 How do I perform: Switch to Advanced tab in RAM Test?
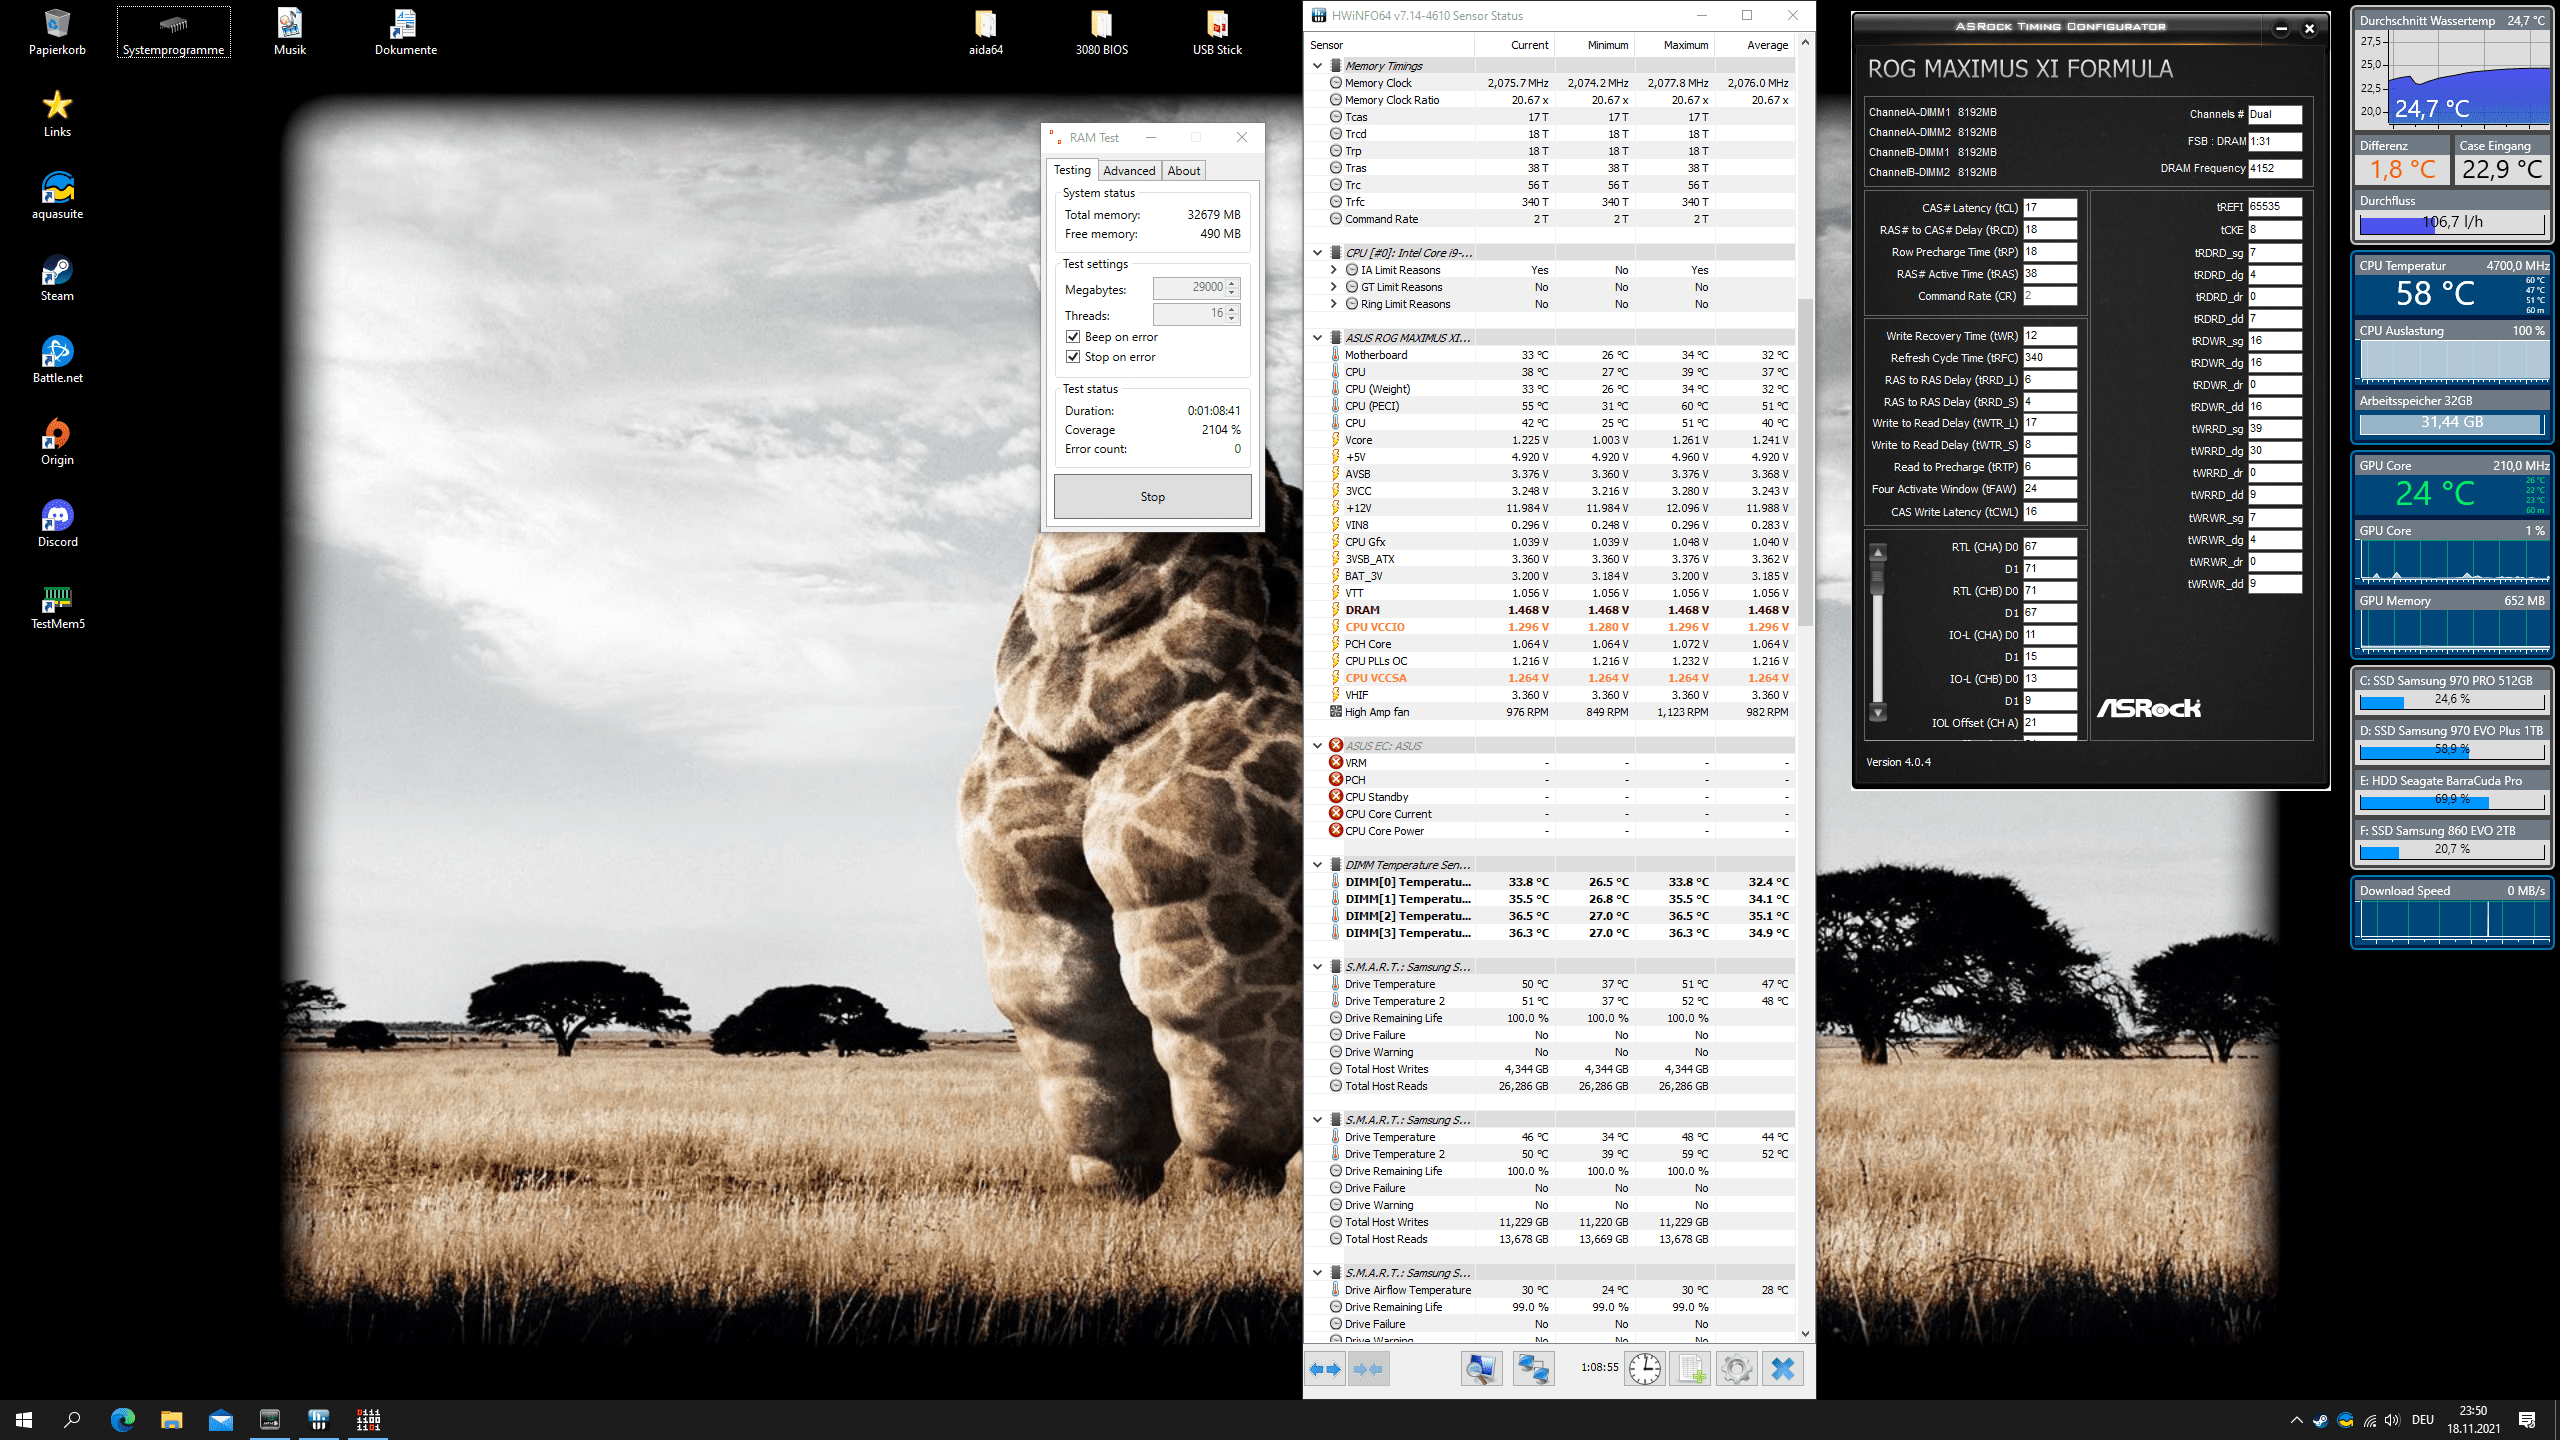pos(1129,171)
